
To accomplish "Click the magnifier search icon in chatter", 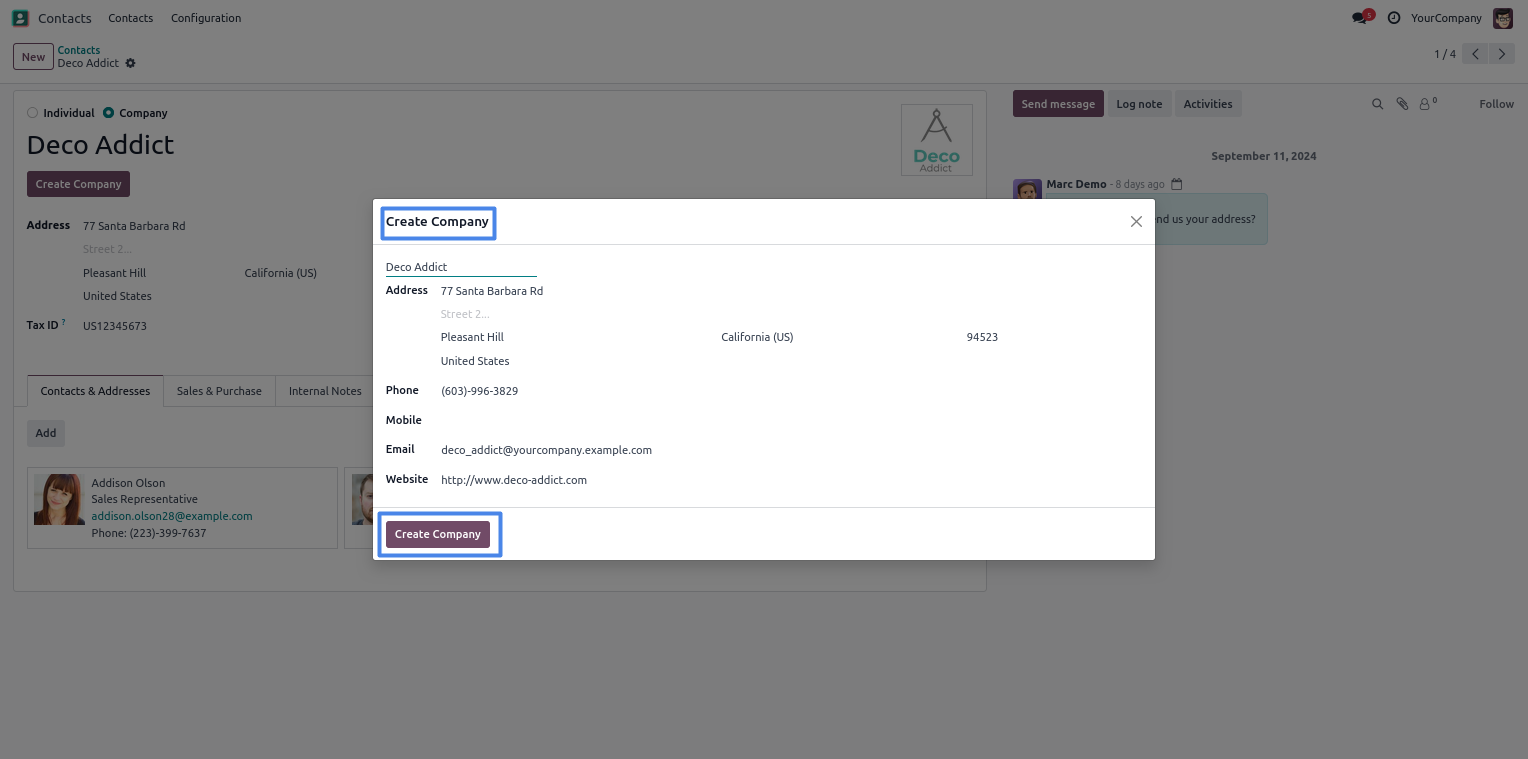I will click(1377, 104).
